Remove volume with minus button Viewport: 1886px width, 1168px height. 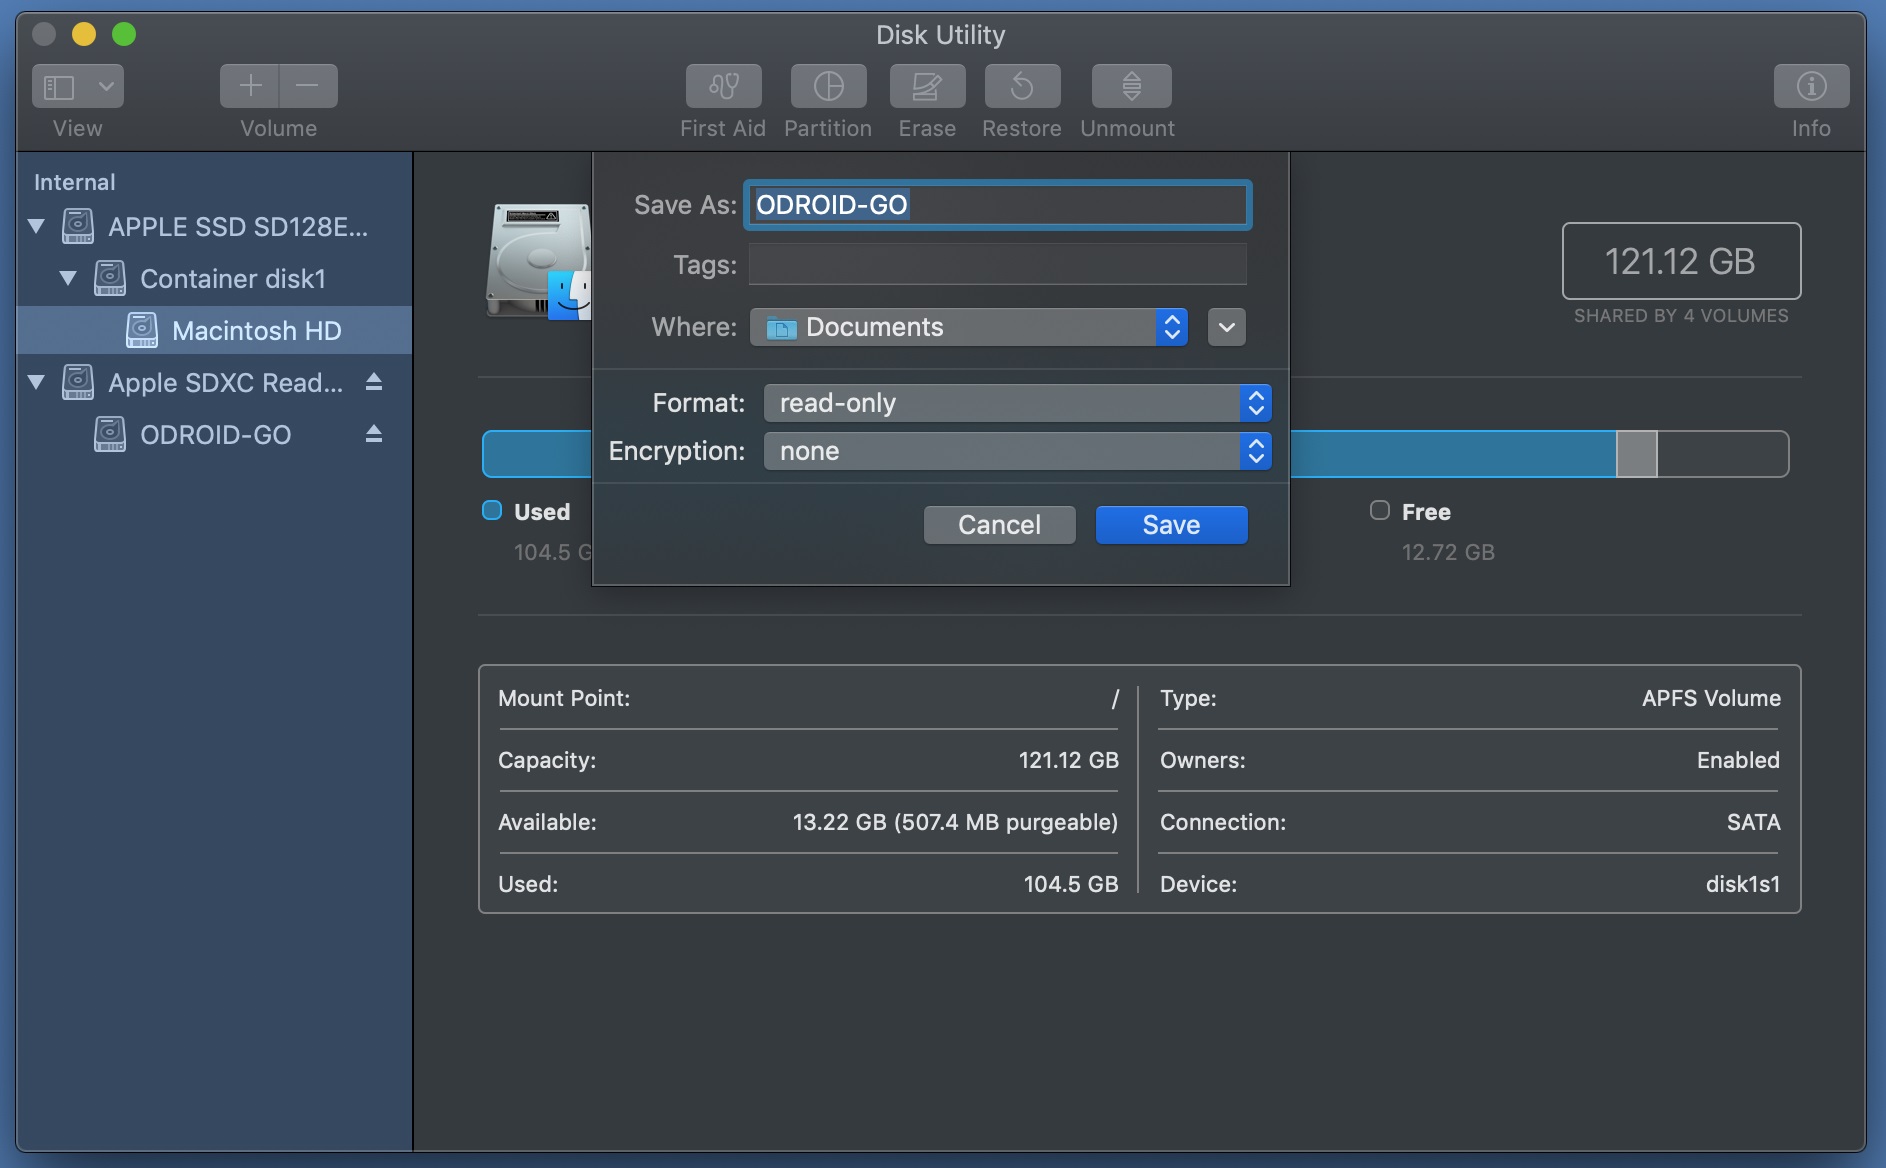(308, 86)
